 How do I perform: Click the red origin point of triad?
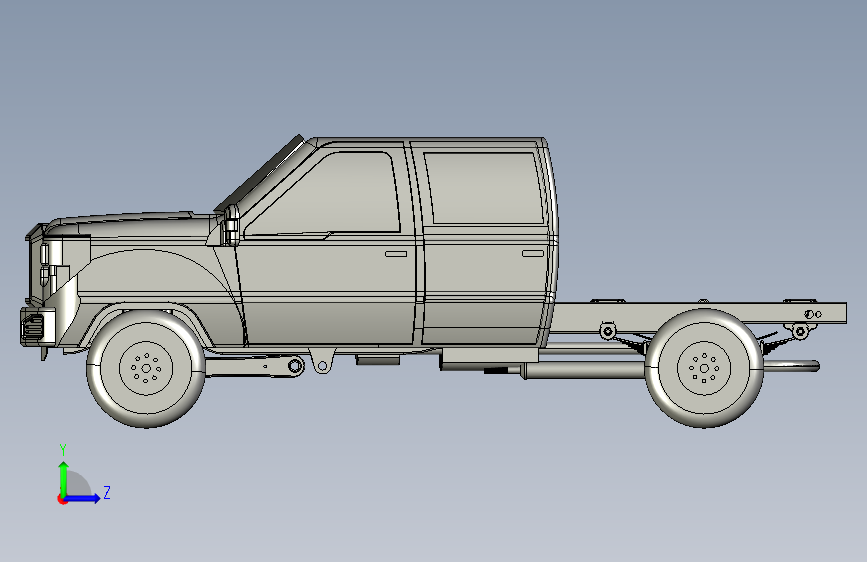click(62, 499)
